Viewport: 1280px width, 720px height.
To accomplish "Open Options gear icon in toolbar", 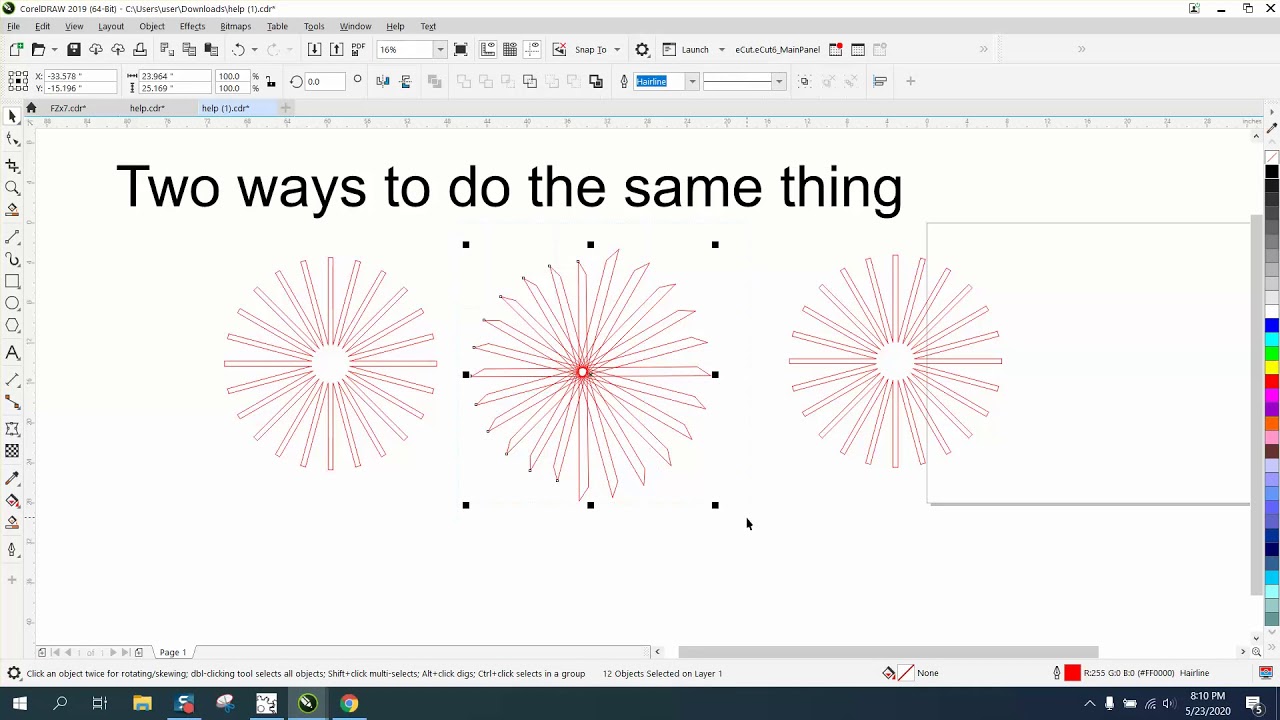I will (642, 49).
